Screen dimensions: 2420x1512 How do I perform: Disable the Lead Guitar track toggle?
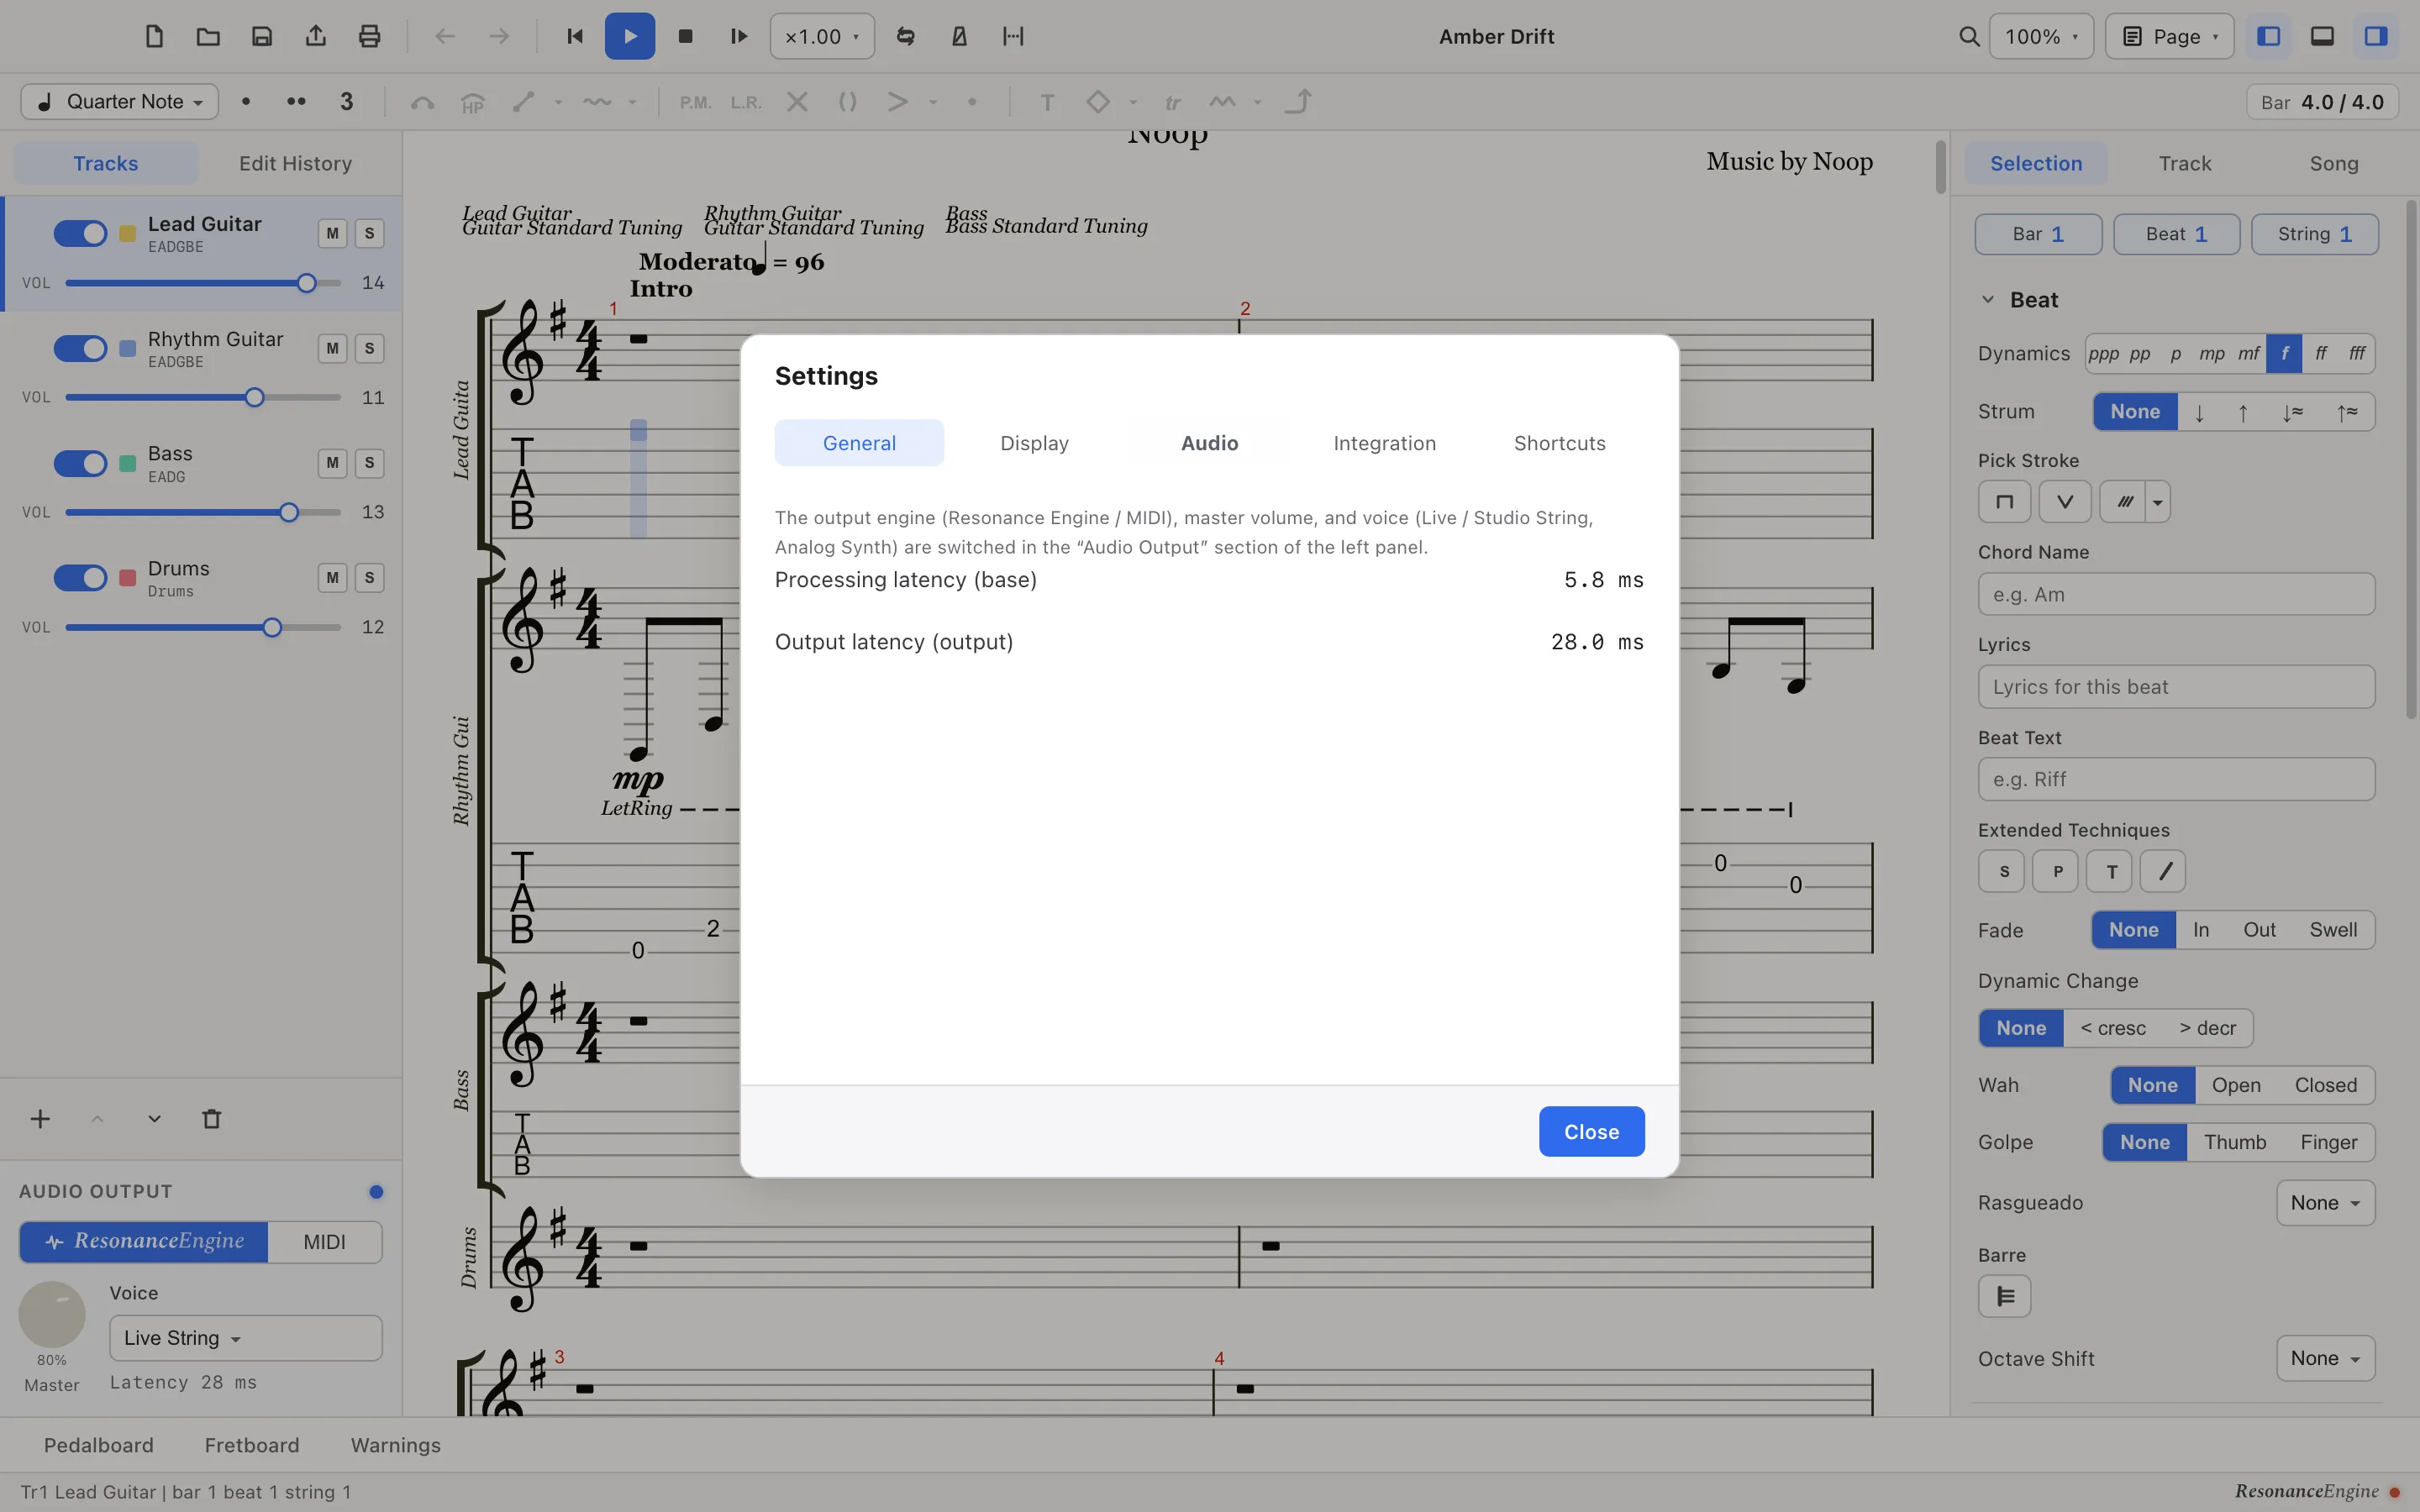tap(80, 233)
